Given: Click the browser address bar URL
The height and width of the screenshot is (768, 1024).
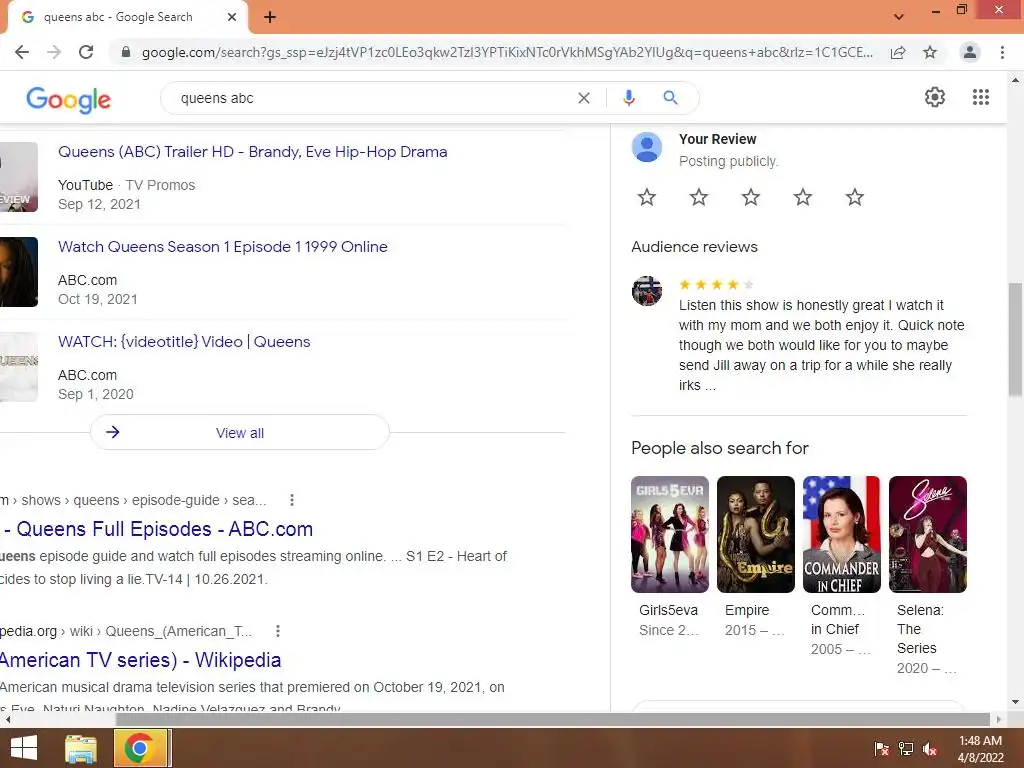Looking at the screenshot, I should click(507, 52).
